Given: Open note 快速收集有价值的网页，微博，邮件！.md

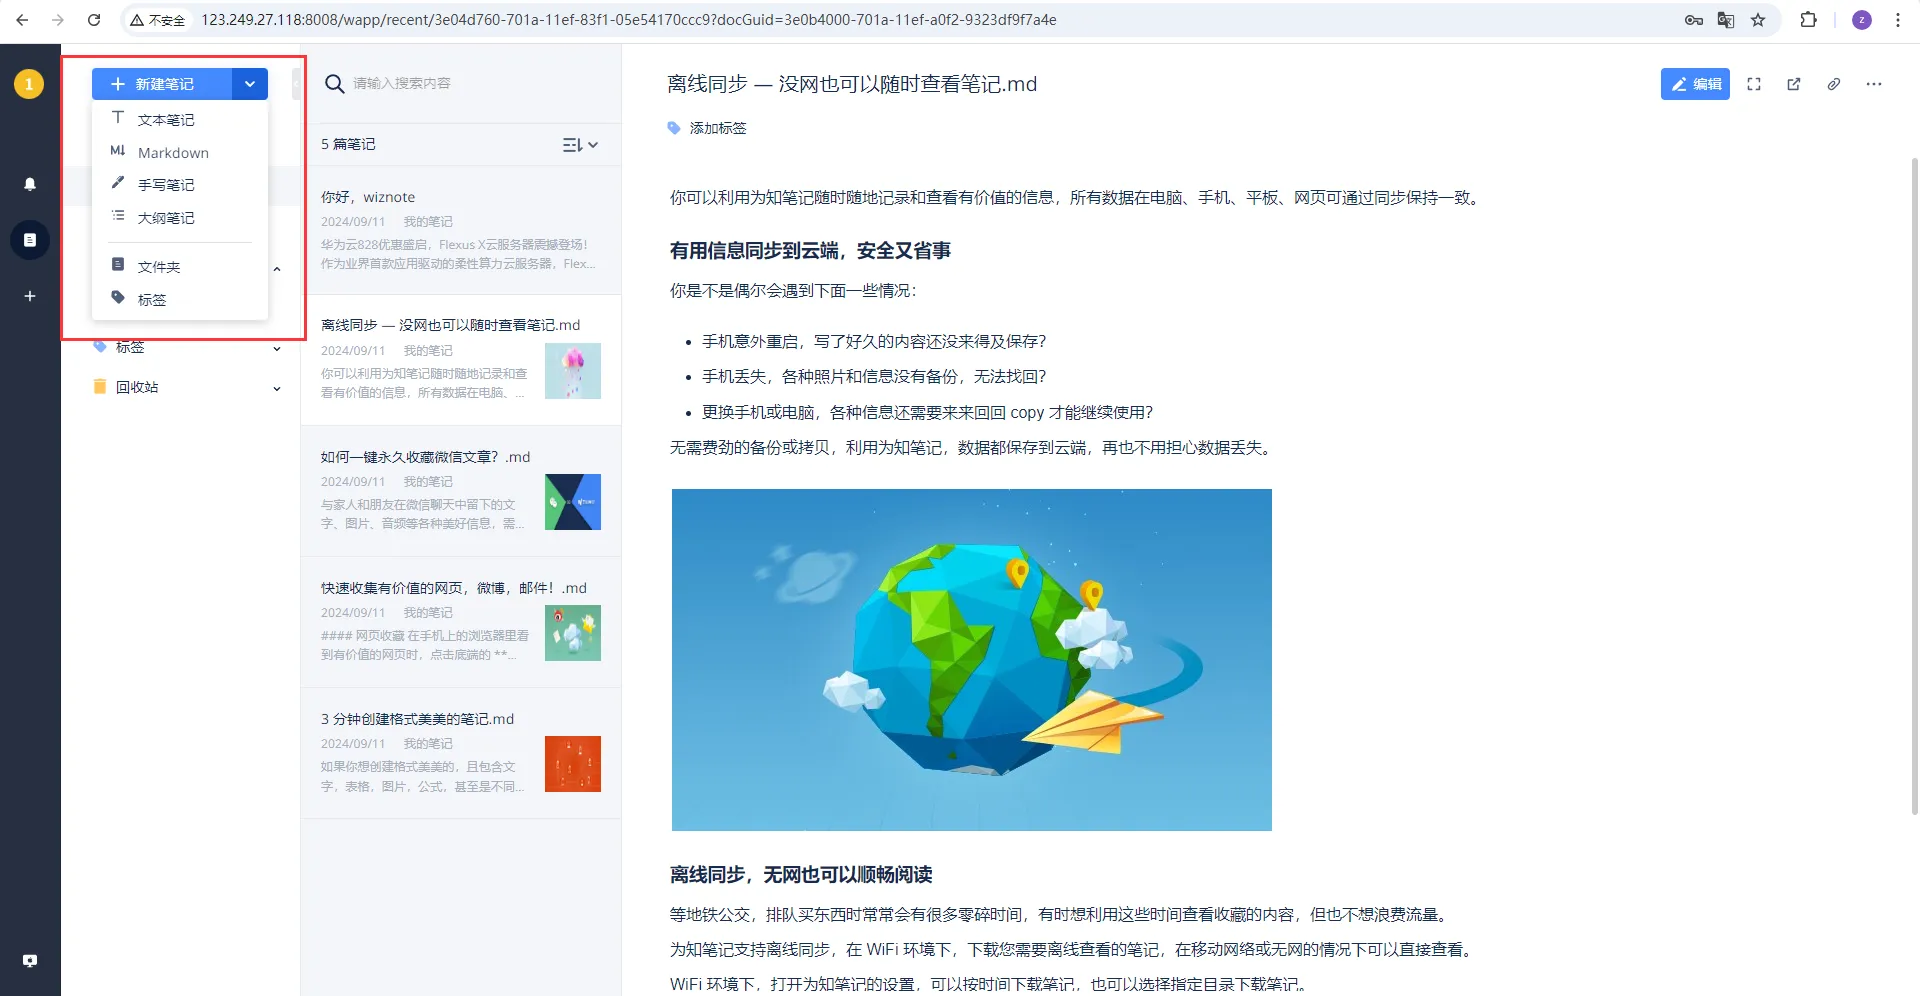Looking at the screenshot, I should 461,622.
